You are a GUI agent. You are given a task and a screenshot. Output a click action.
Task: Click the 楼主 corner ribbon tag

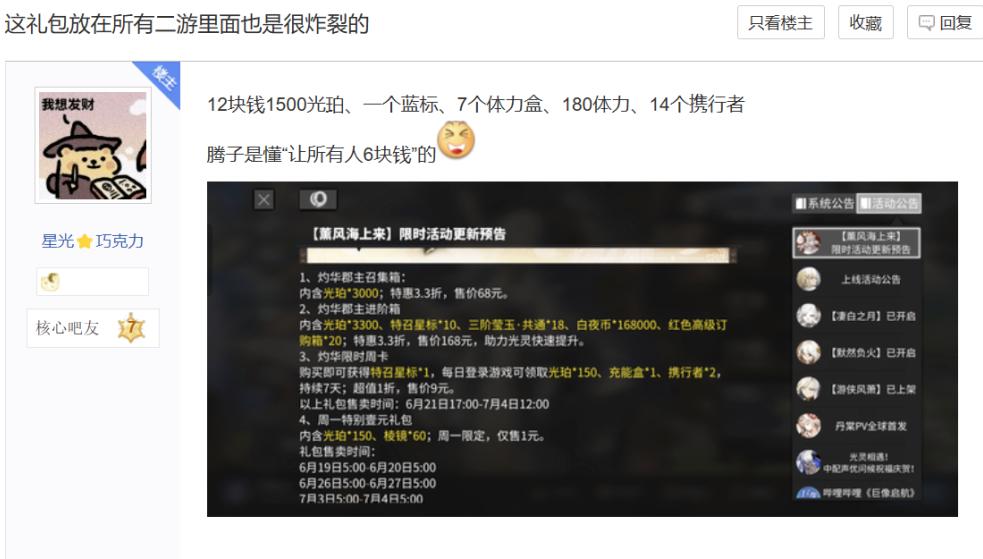(163, 79)
